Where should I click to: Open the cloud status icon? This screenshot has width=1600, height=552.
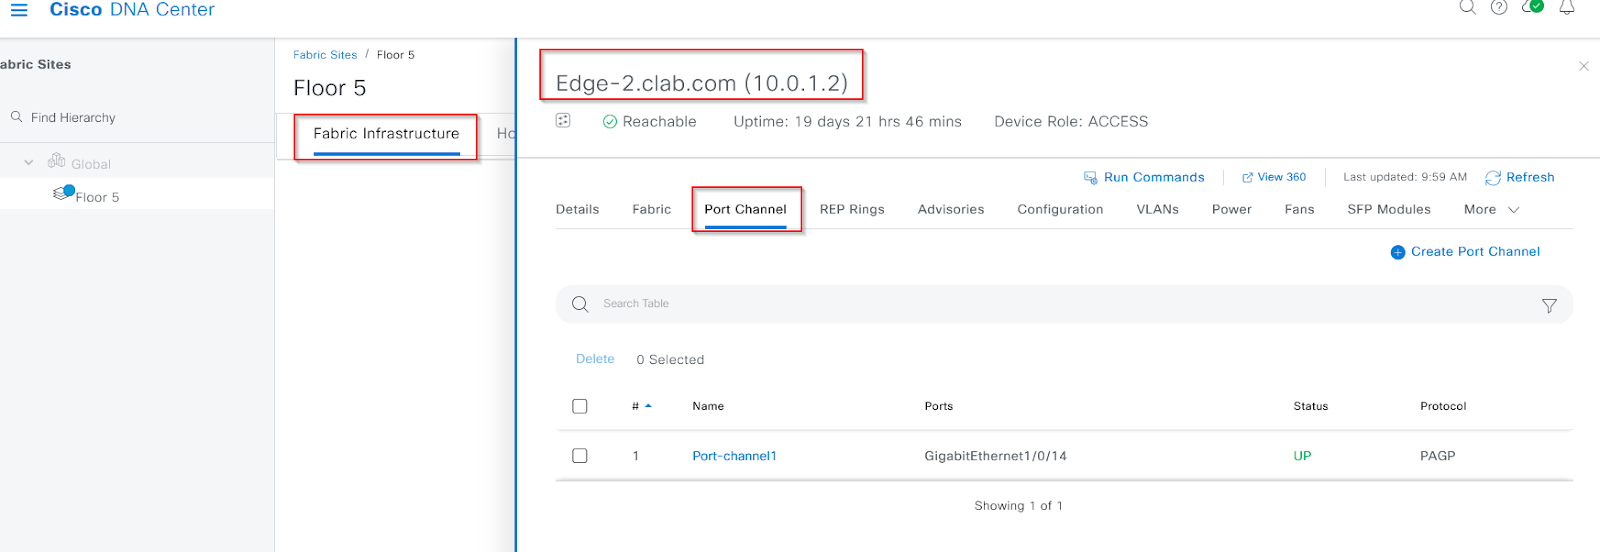click(1532, 7)
